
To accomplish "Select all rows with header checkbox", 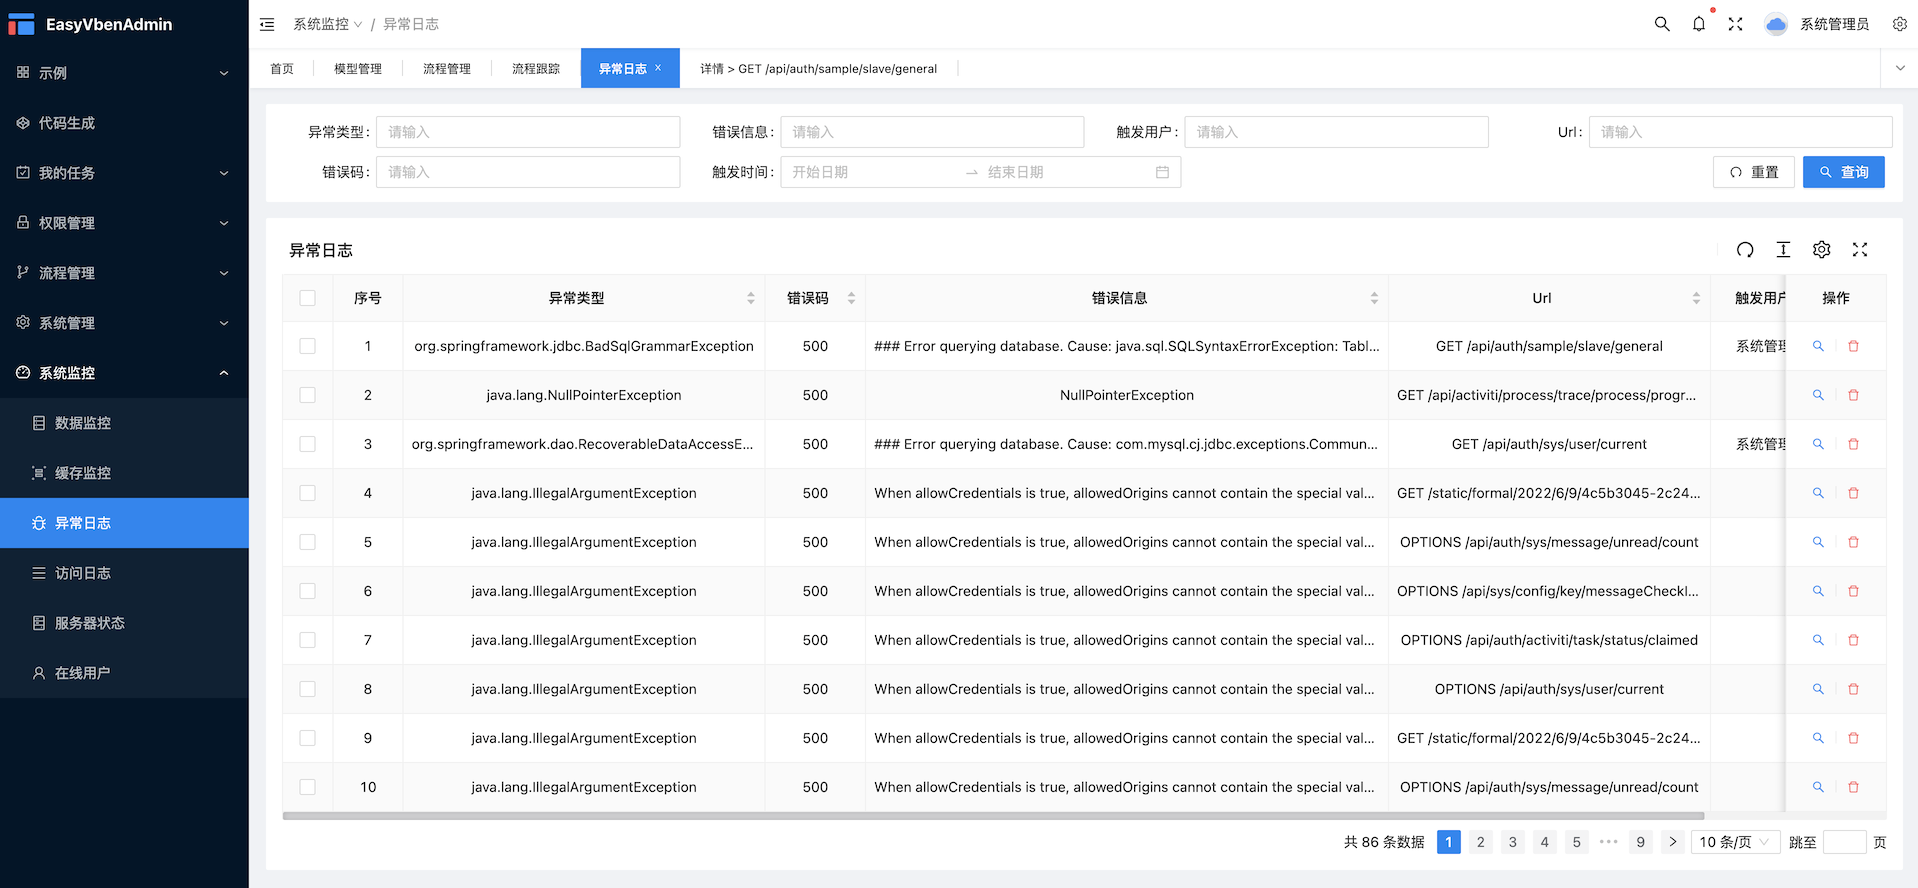I will click(x=307, y=298).
